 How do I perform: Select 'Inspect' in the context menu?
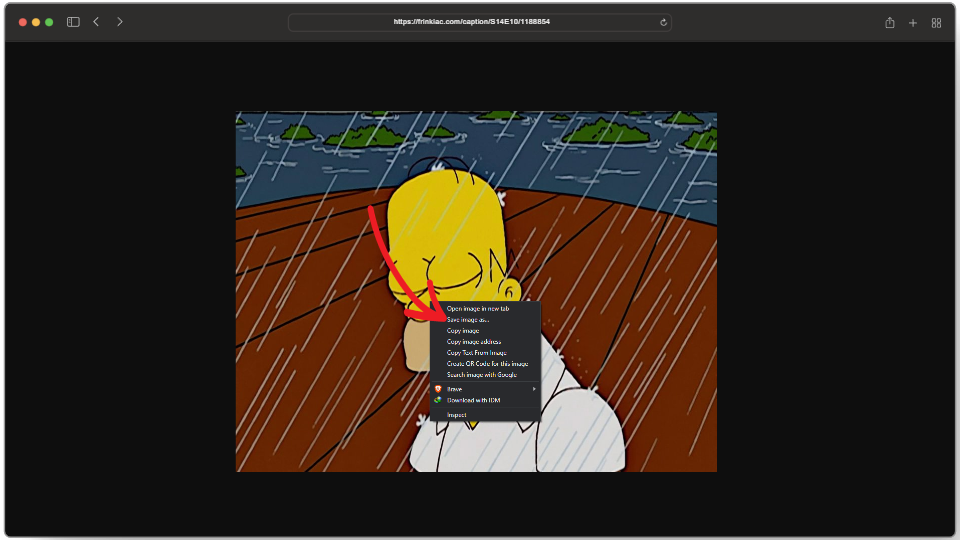486,415
